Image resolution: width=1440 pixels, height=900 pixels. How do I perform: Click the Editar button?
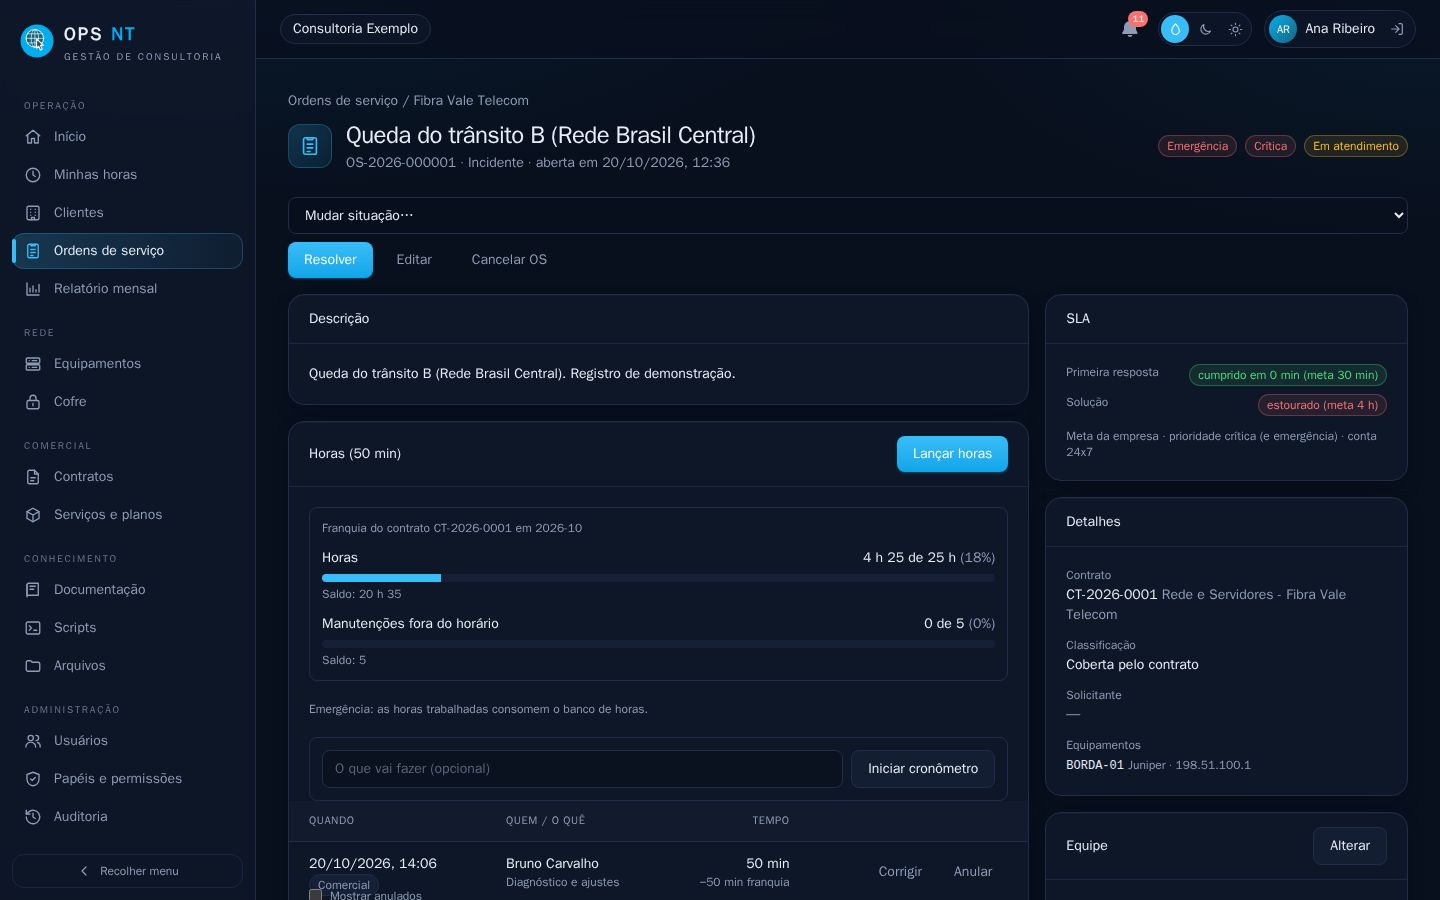coord(414,260)
